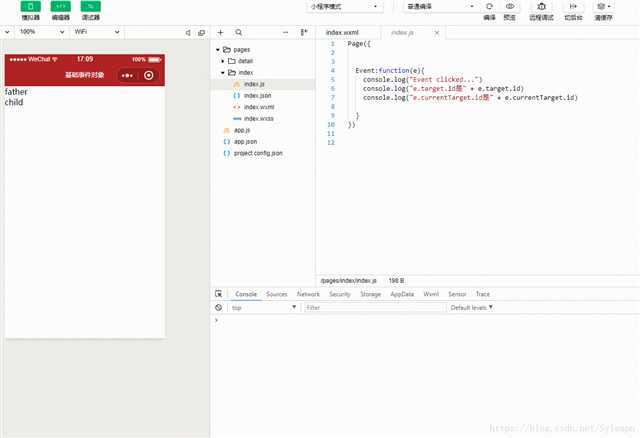Open the 清缓存 clear cache menu
This screenshot has height=438, width=640.
[x=603, y=7]
